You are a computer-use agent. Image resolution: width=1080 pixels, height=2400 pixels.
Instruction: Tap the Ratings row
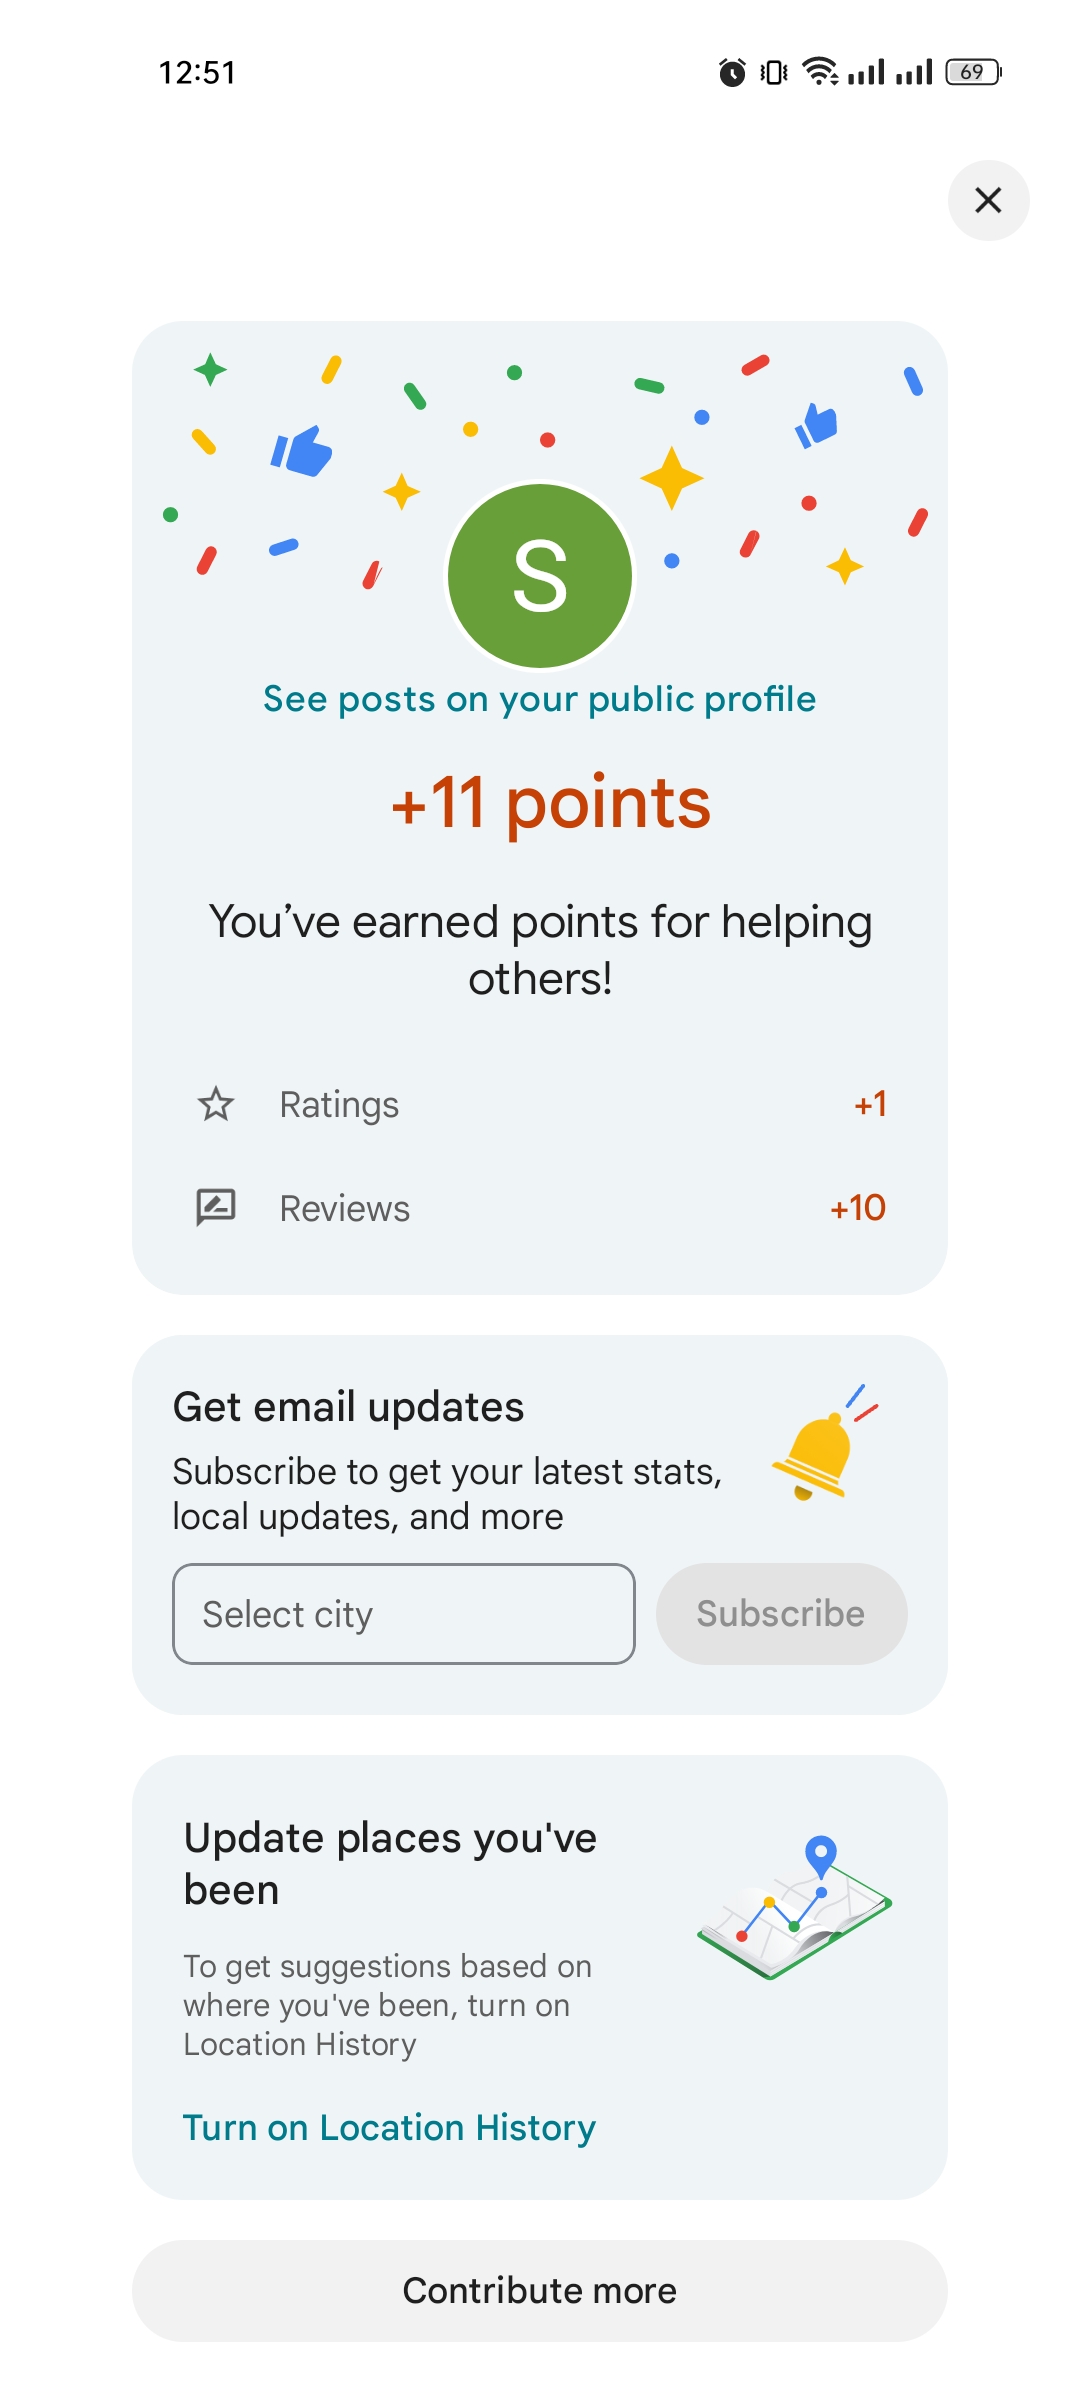click(540, 1105)
